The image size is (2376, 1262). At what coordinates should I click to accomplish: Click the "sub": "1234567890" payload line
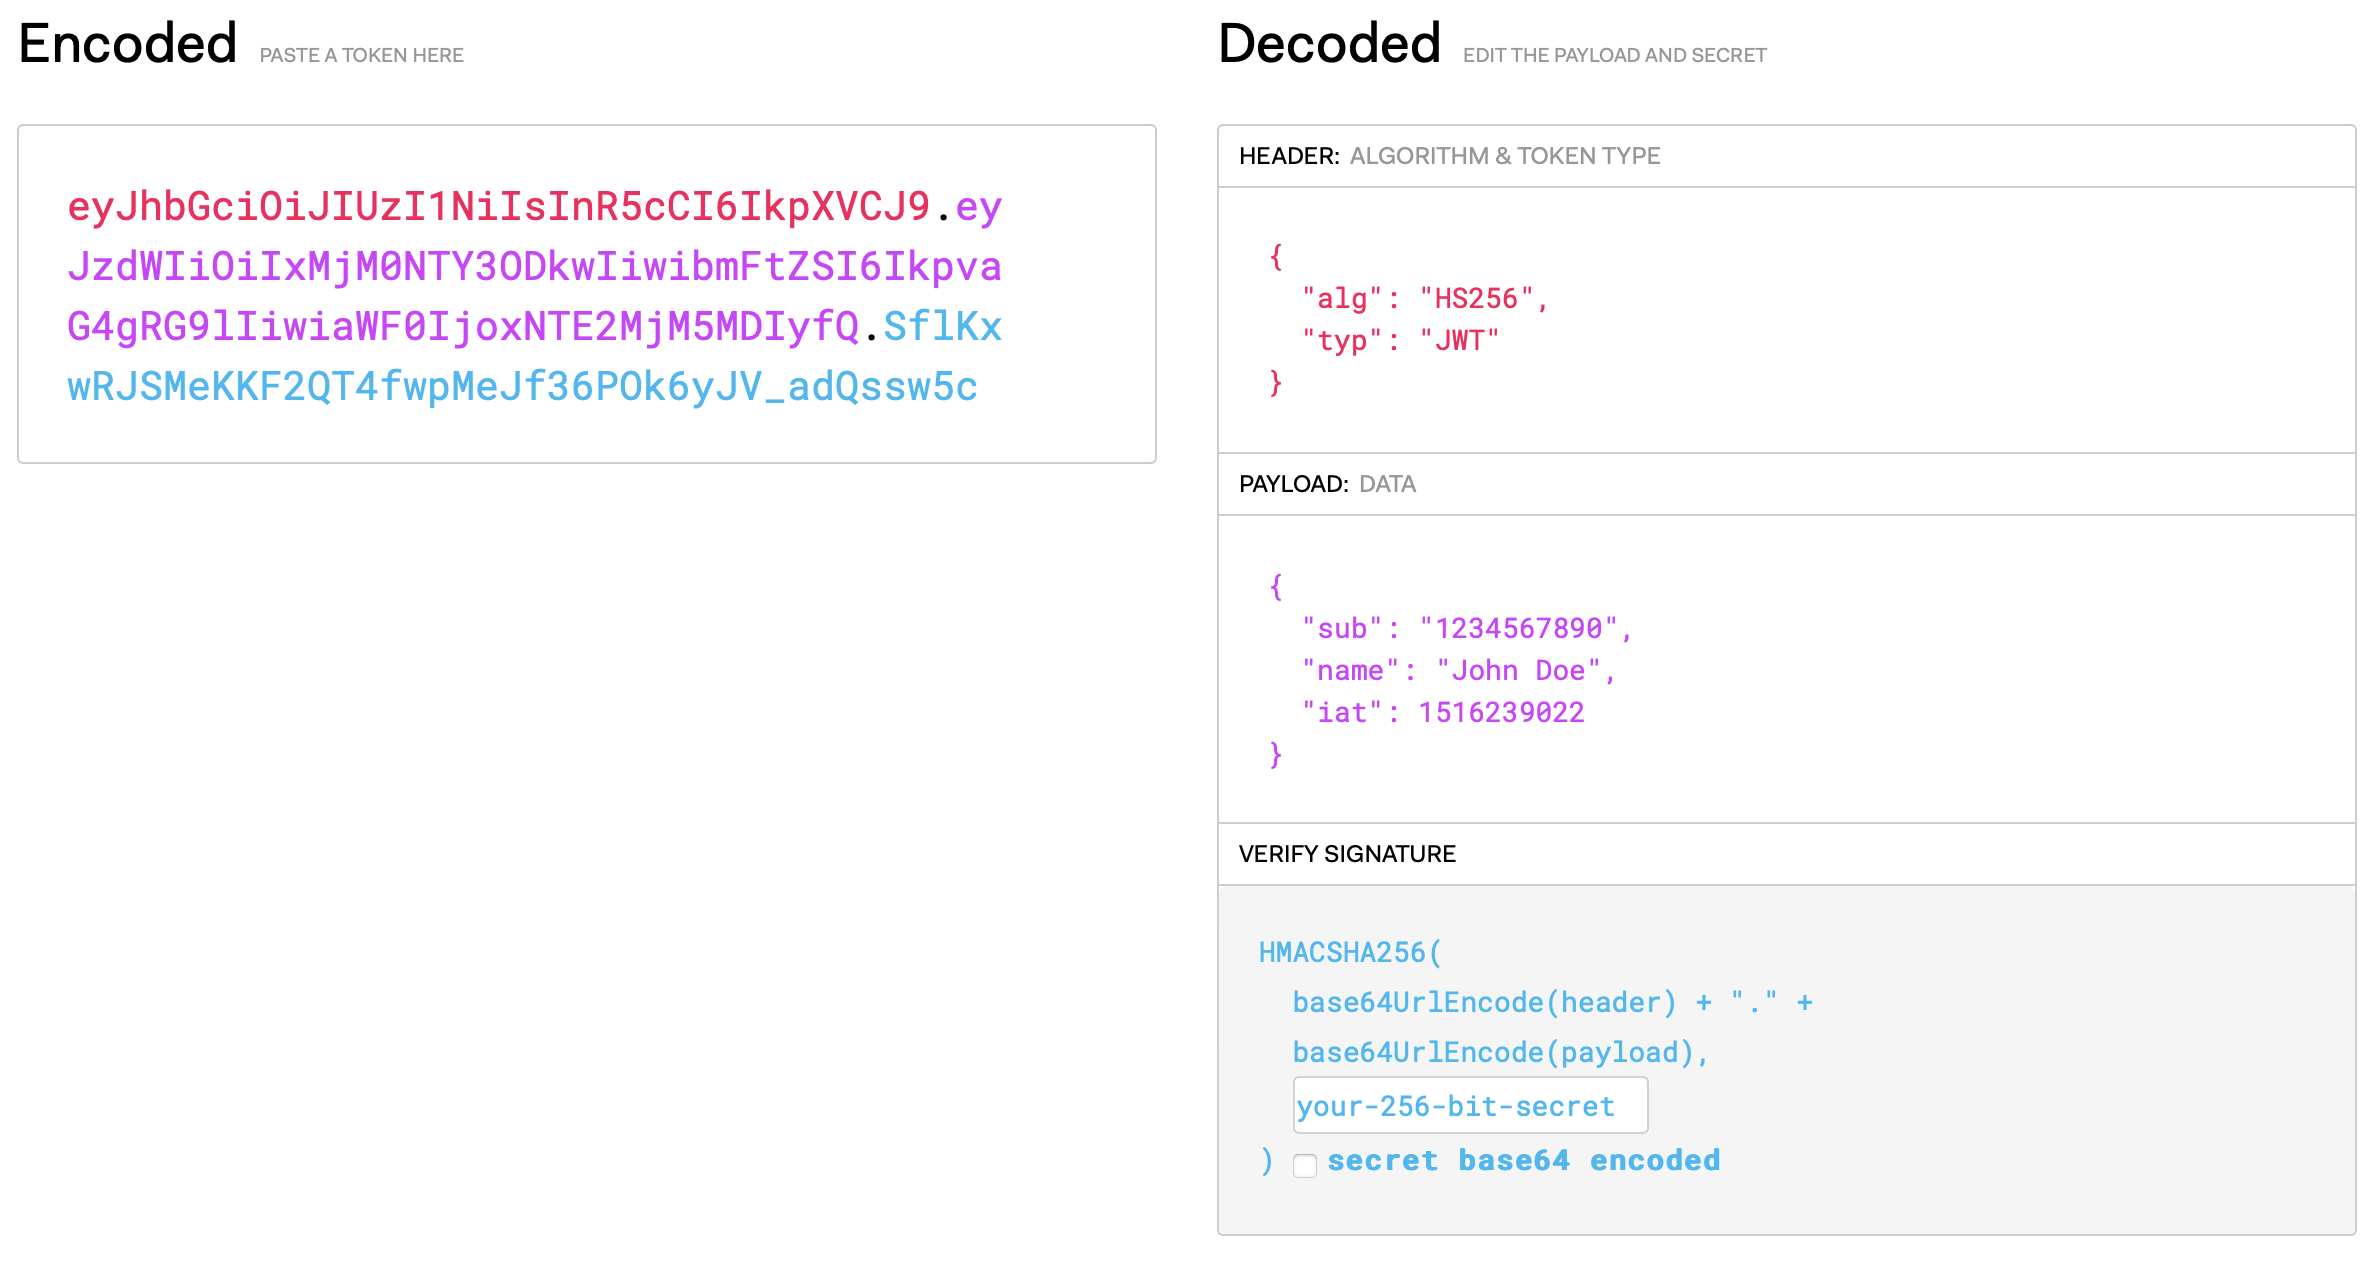coord(1466,628)
